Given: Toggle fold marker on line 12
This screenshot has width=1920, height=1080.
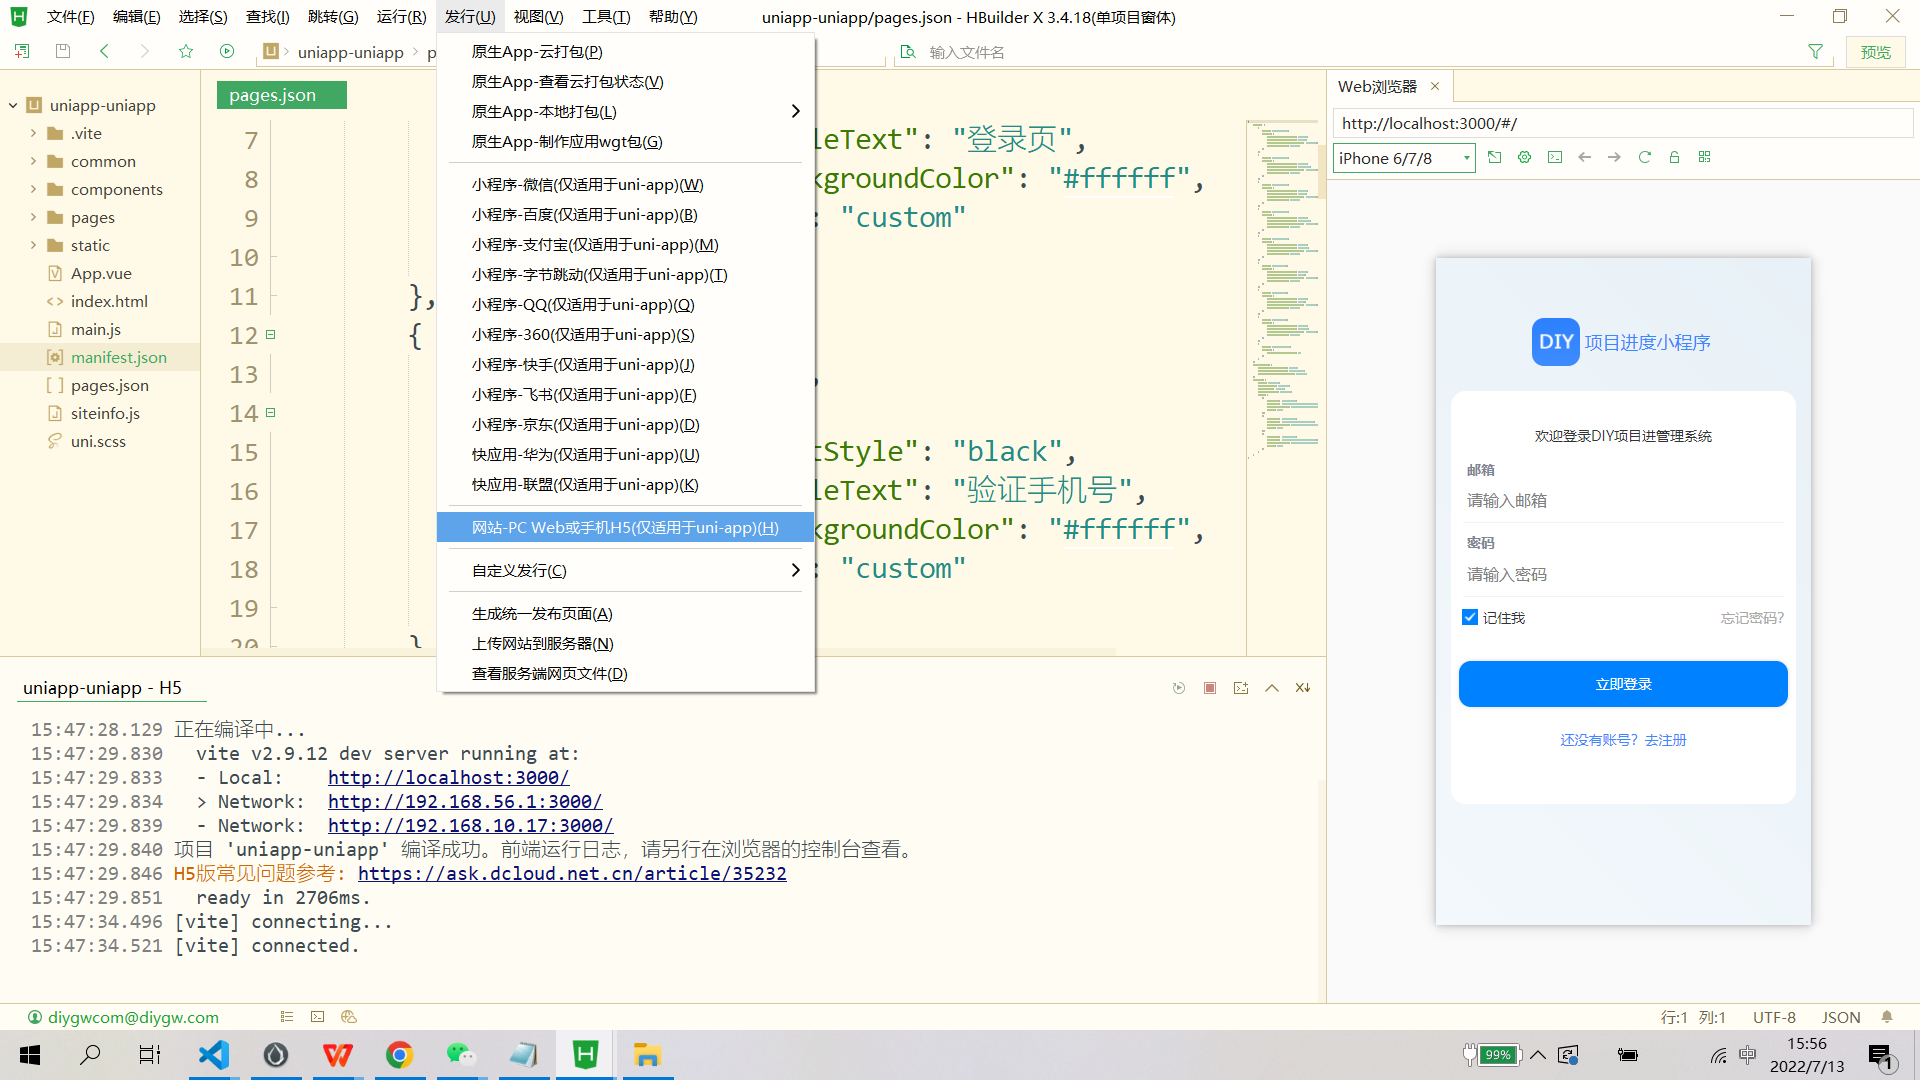Looking at the screenshot, I should point(270,335).
